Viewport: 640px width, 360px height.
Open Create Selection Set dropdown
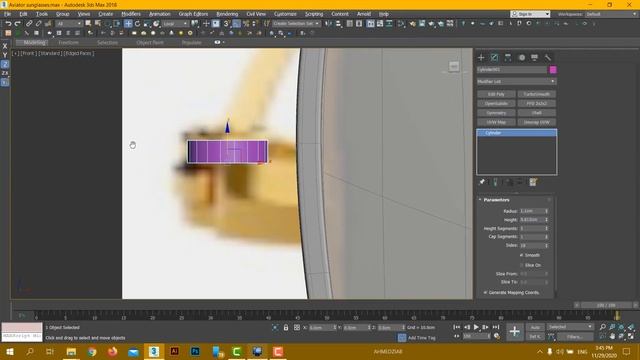296,24
